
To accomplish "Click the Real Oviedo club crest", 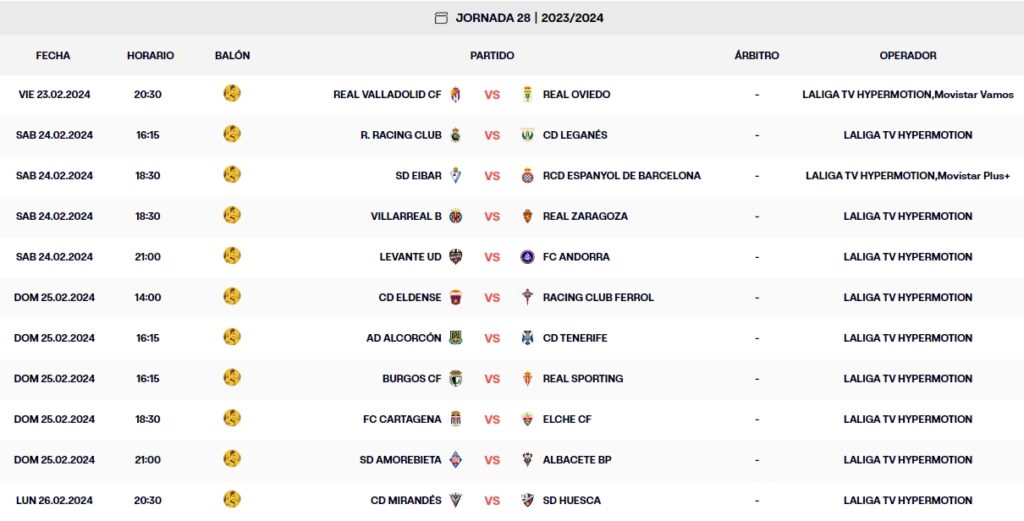I will (x=527, y=95).
